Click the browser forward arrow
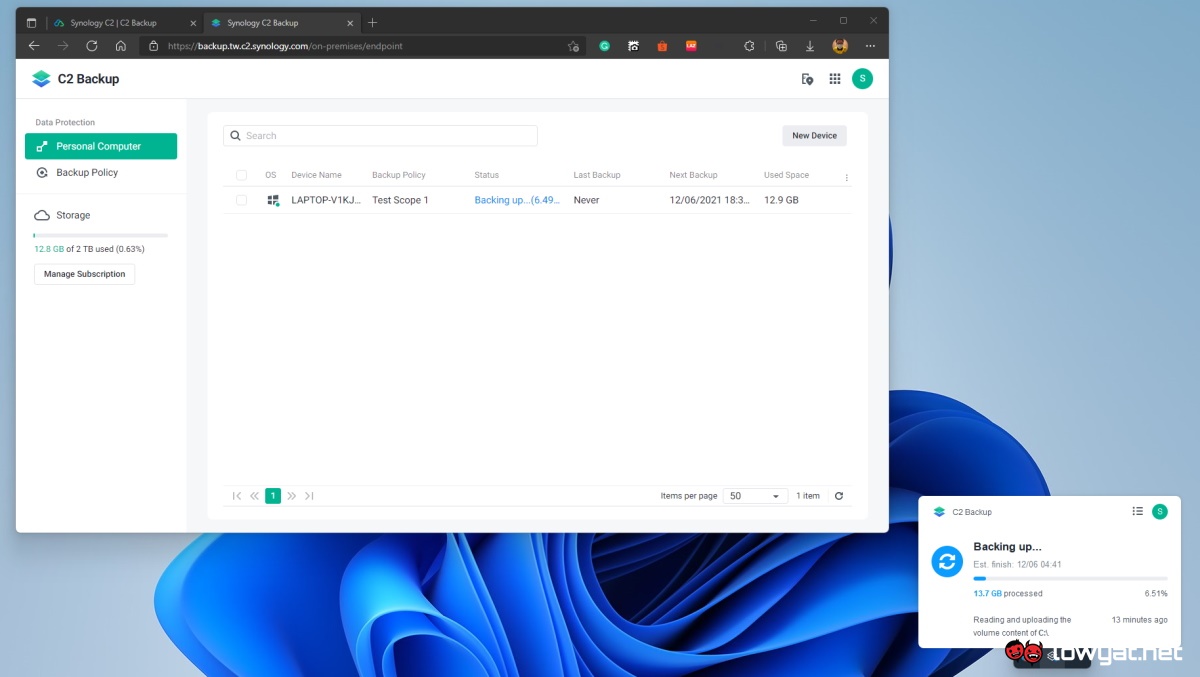This screenshot has height=677, width=1200. [x=63, y=46]
